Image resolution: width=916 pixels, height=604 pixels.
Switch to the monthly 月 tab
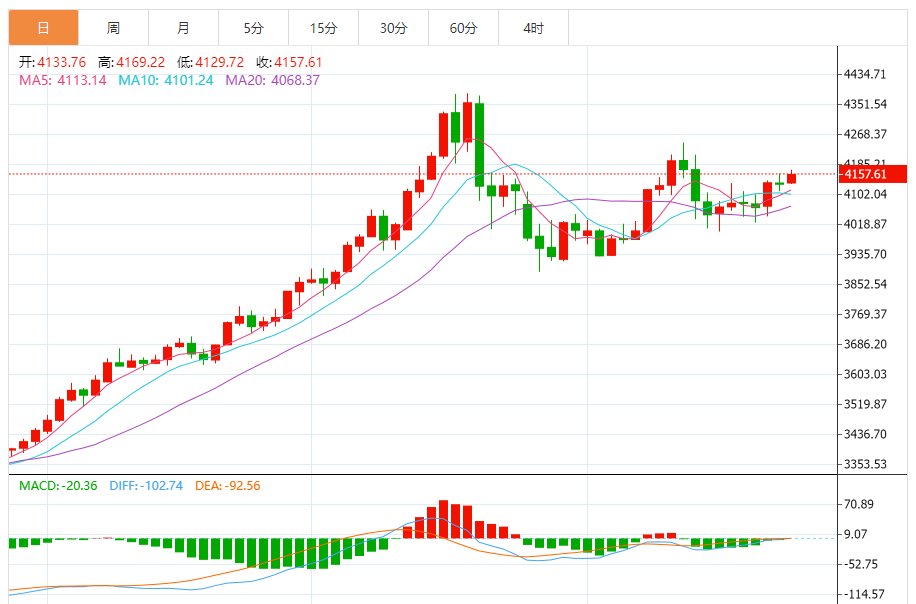pyautogui.click(x=183, y=27)
